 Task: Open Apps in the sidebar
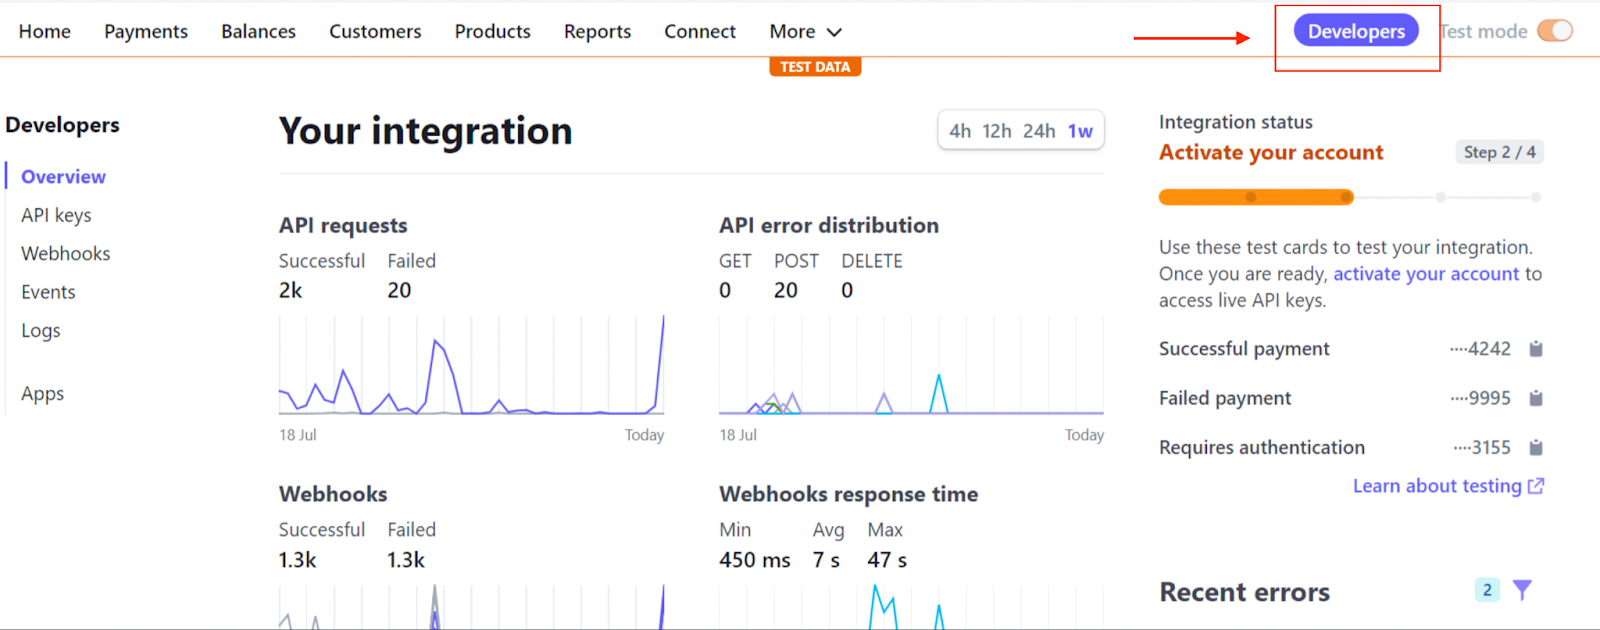tap(43, 394)
